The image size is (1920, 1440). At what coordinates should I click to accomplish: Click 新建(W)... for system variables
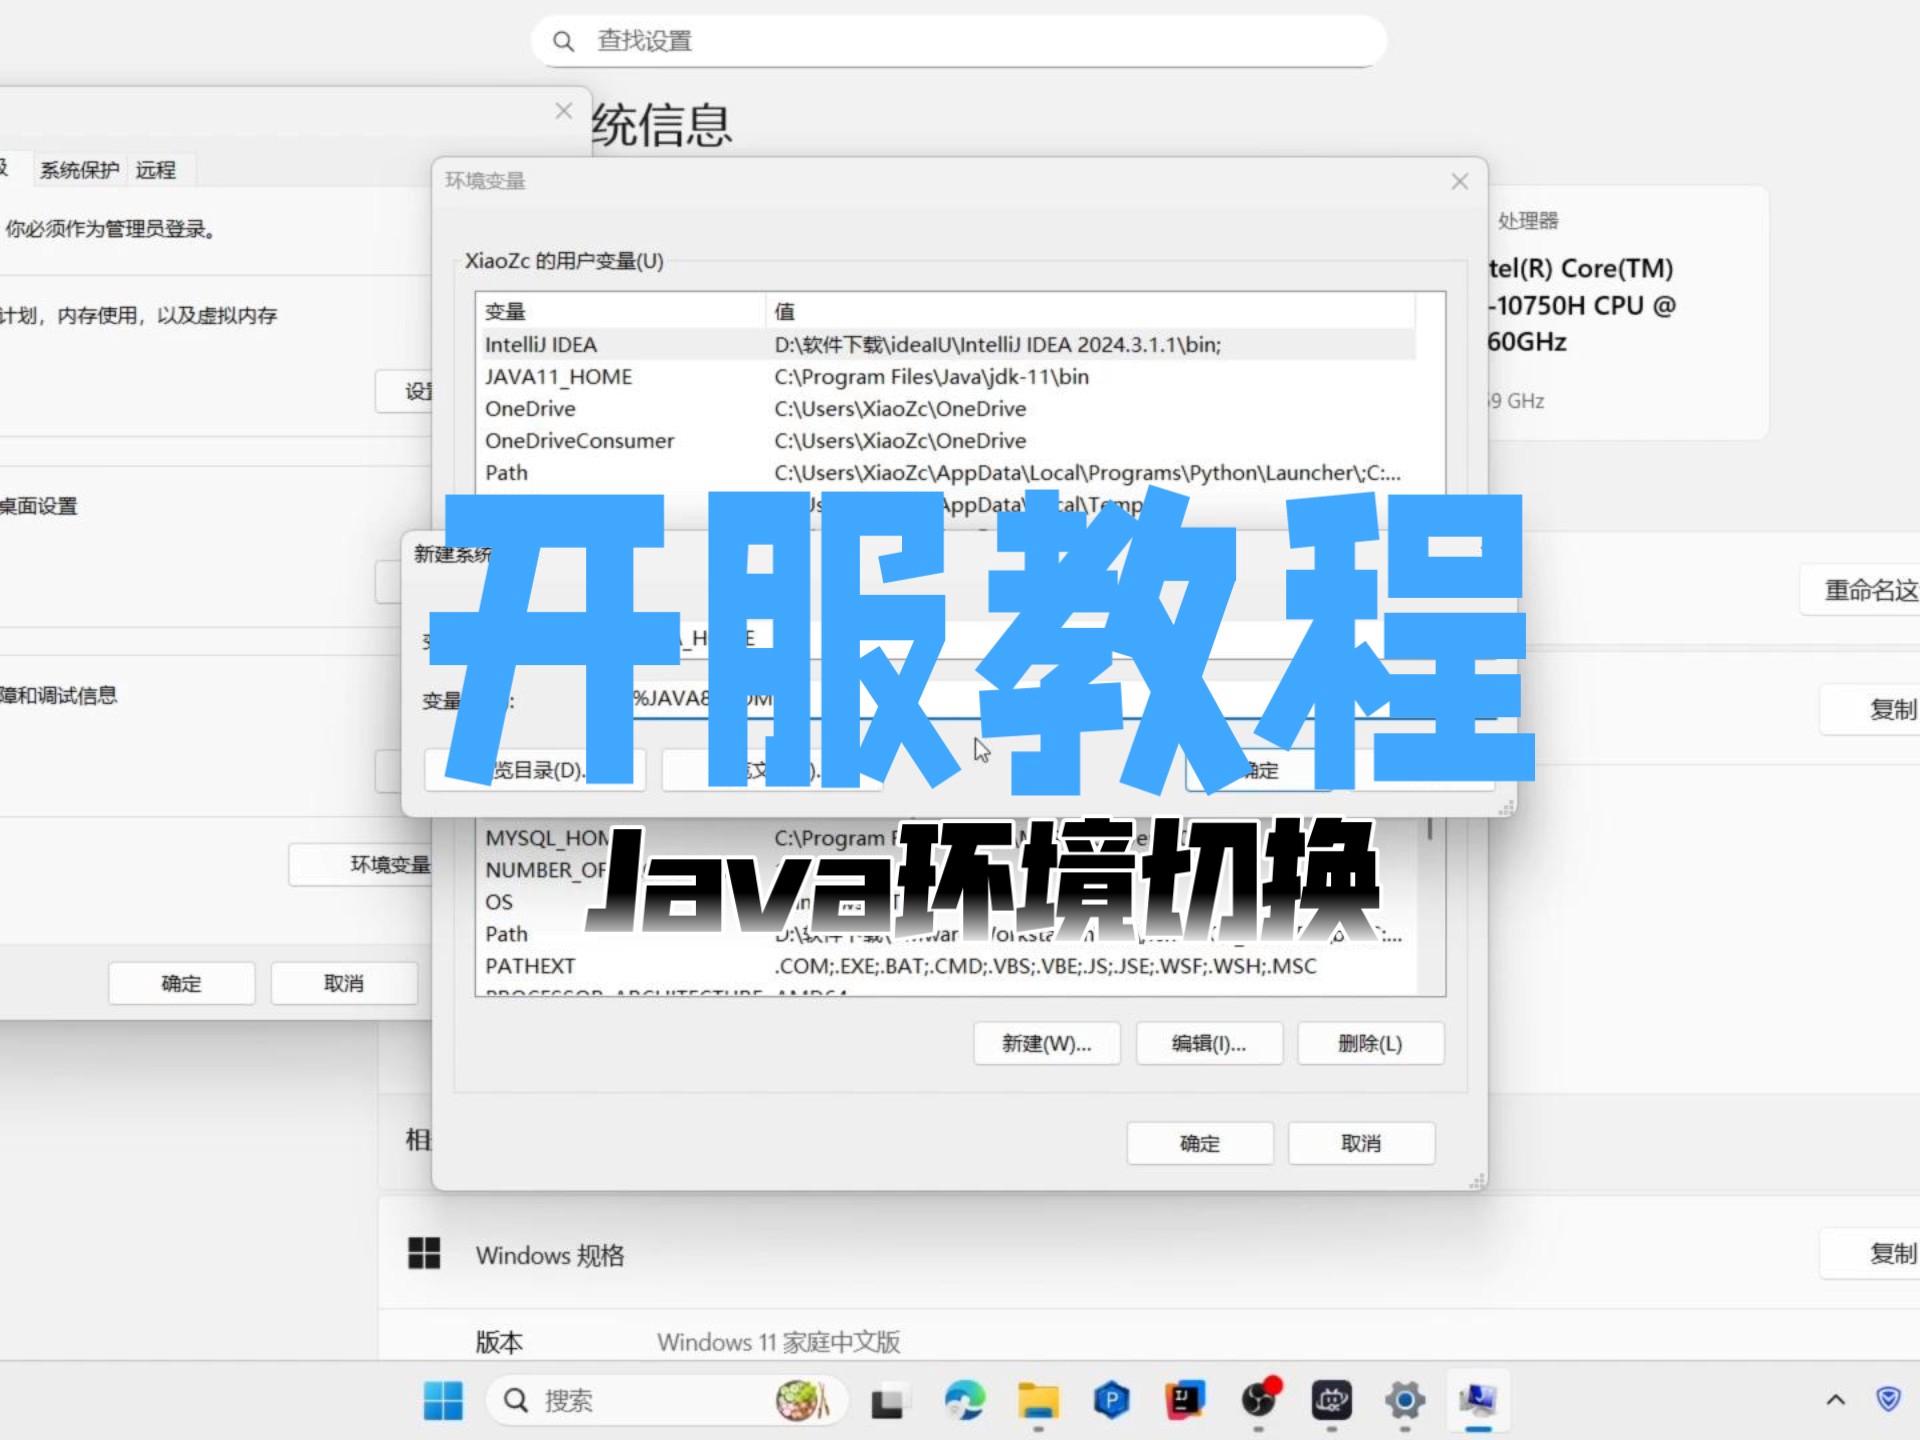[x=1047, y=1044]
